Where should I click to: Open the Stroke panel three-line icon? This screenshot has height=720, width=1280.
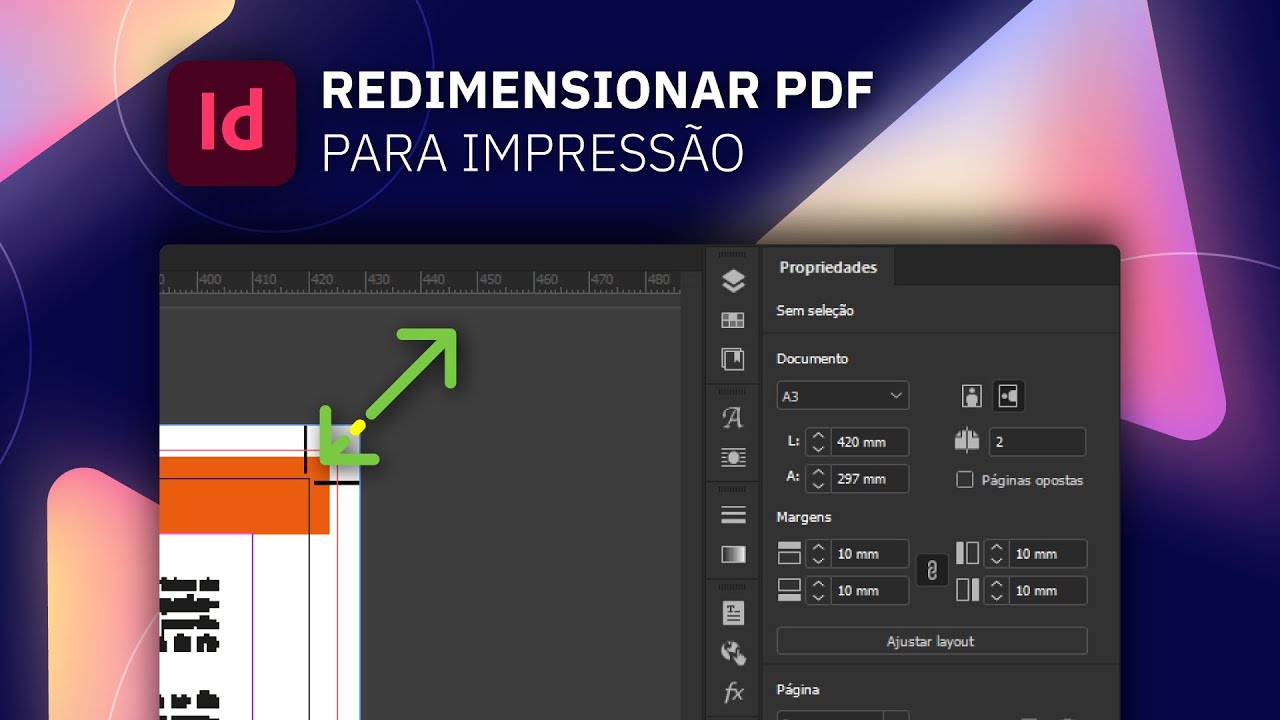(x=733, y=515)
